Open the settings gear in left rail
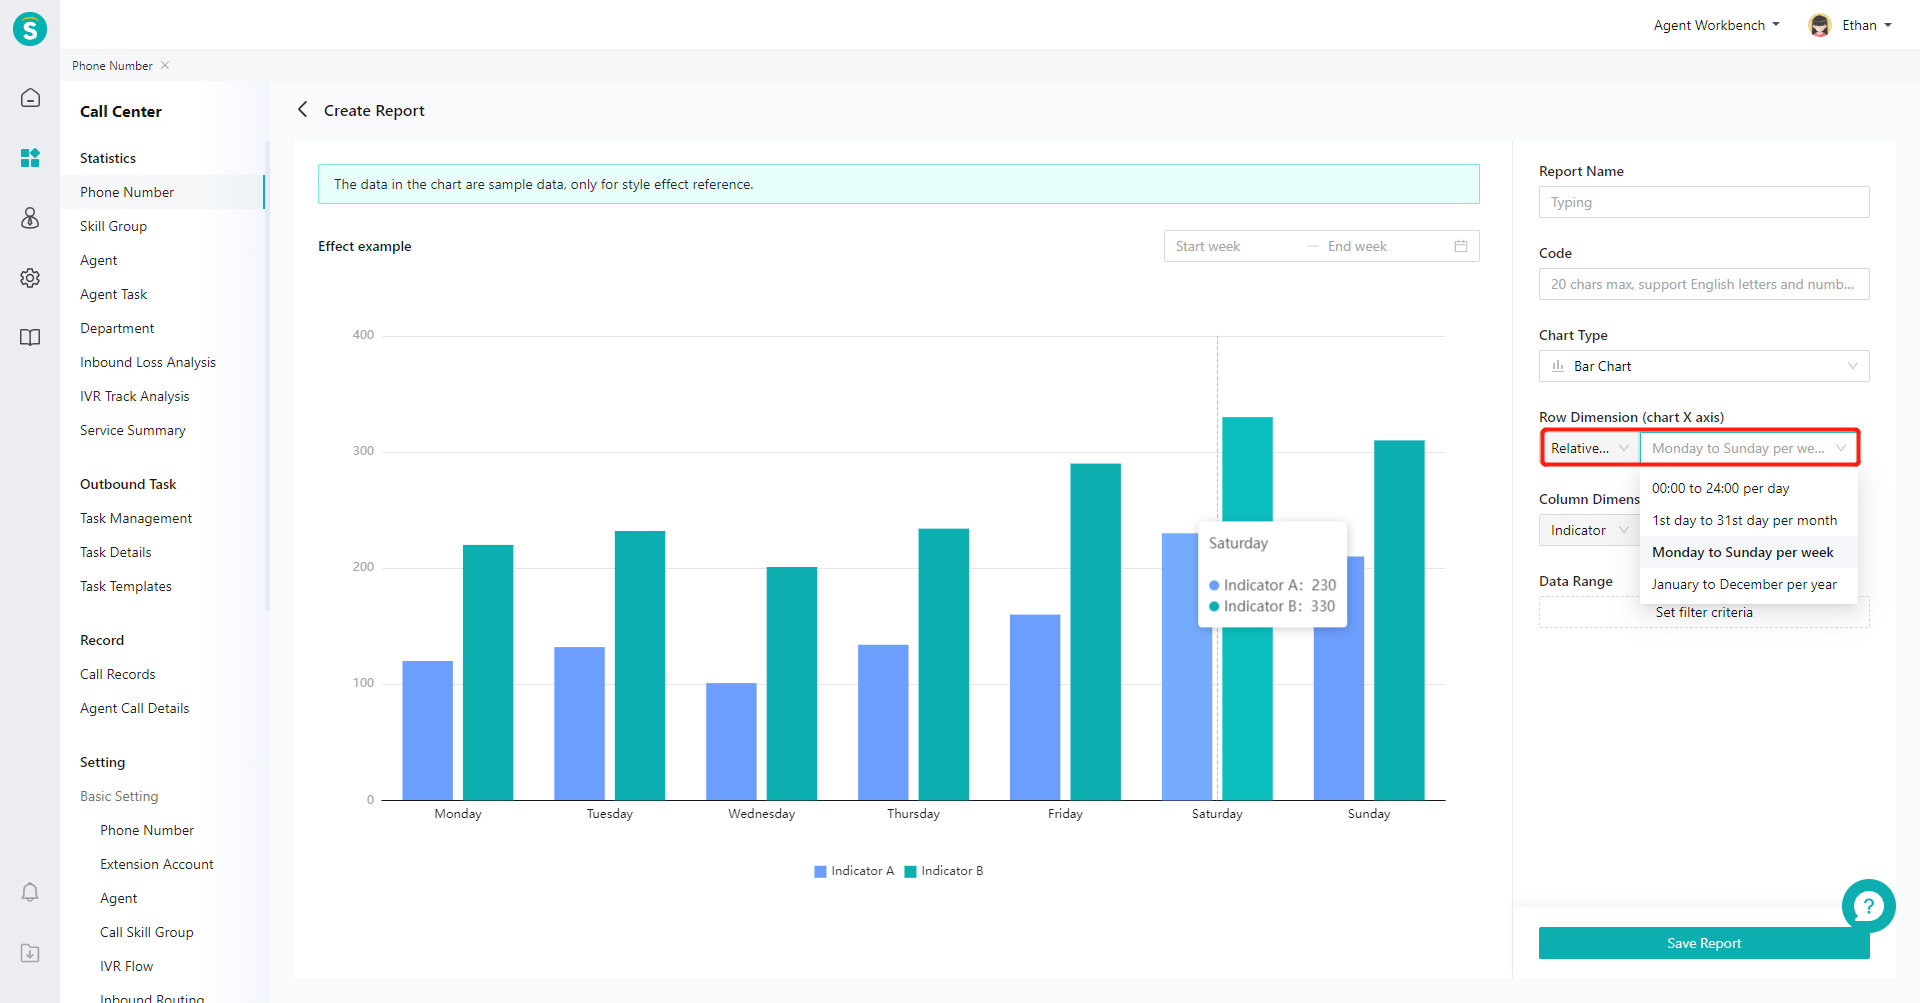1920x1003 pixels. pyautogui.click(x=30, y=278)
